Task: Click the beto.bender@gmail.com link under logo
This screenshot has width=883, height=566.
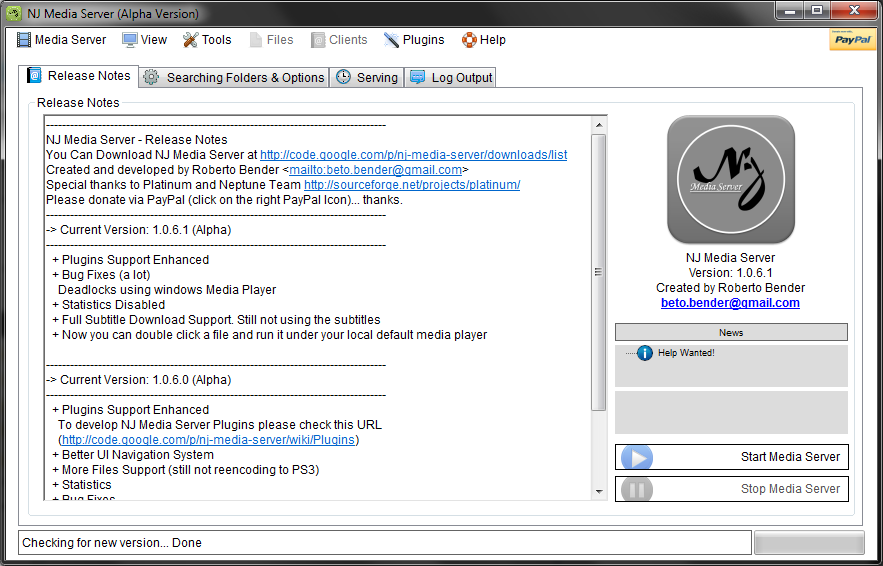Action: [x=730, y=303]
